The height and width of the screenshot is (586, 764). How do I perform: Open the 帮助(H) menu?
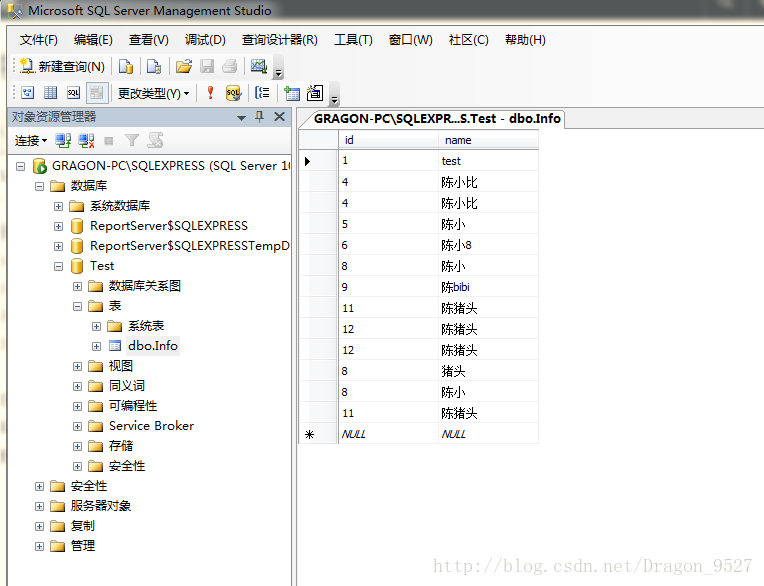[x=525, y=40]
